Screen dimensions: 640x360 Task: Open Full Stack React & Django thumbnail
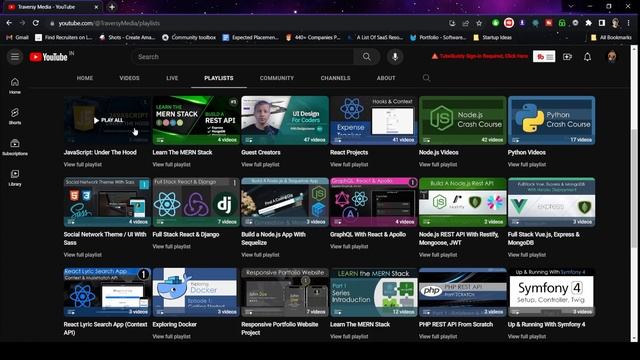pyautogui.click(x=196, y=202)
